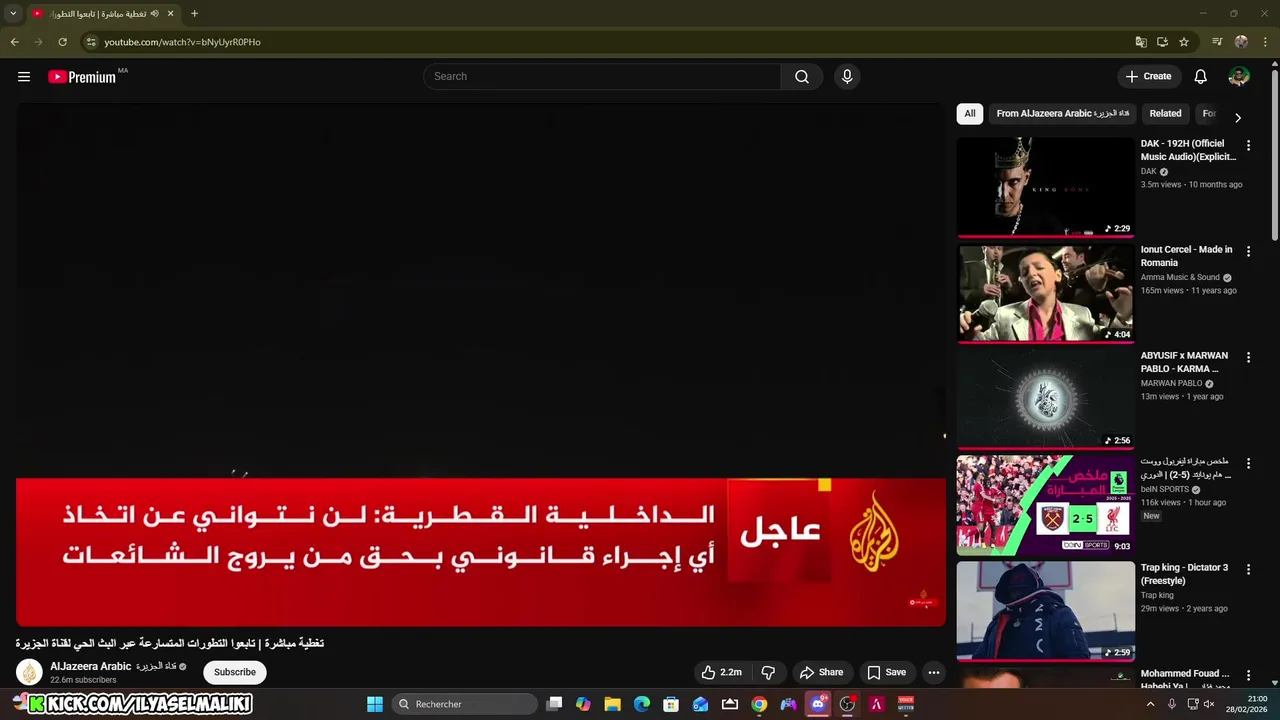Open the YouTube account avatar menu
The width and height of the screenshot is (1280, 720).
(x=1239, y=77)
